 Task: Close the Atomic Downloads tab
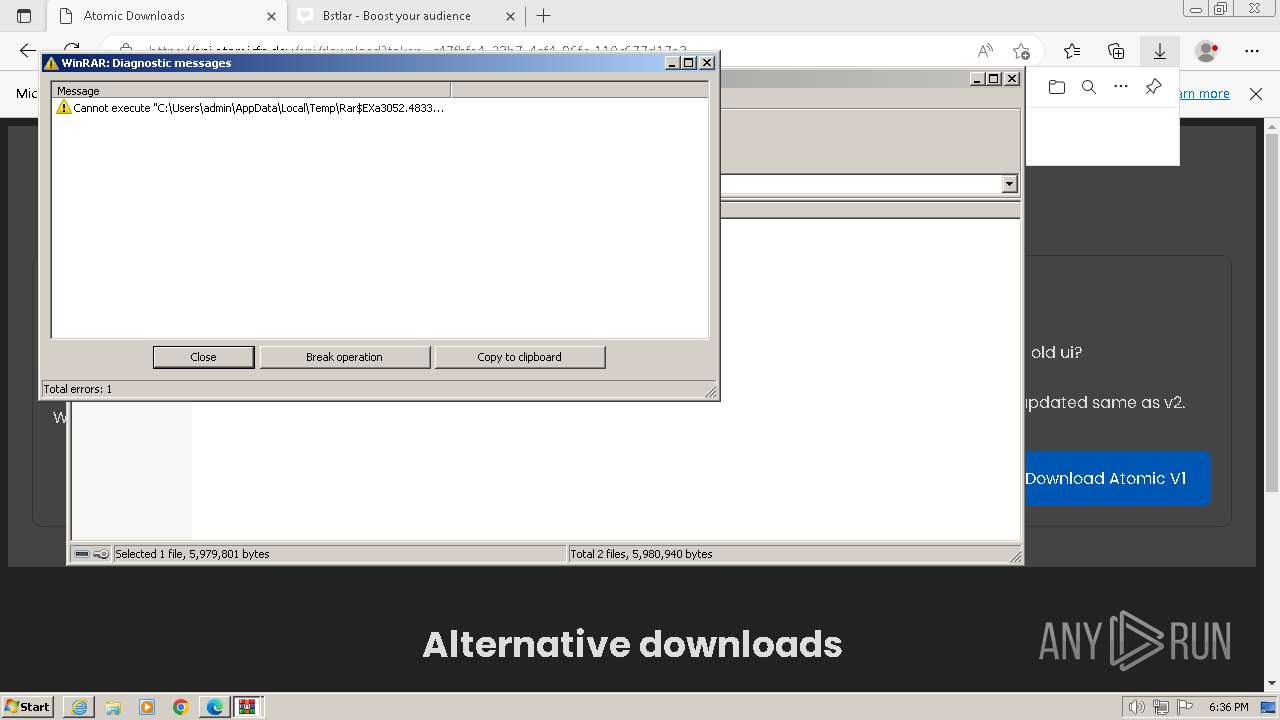point(271,16)
